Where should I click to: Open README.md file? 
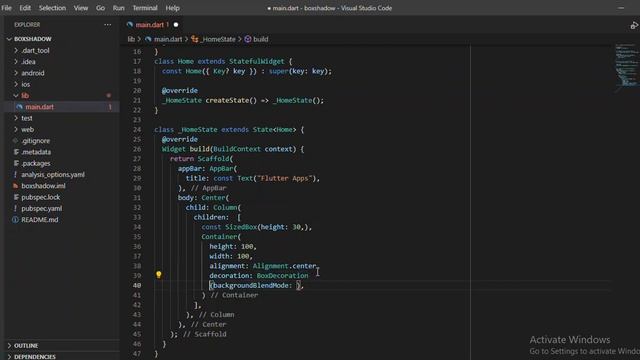click(x=40, y=220)
